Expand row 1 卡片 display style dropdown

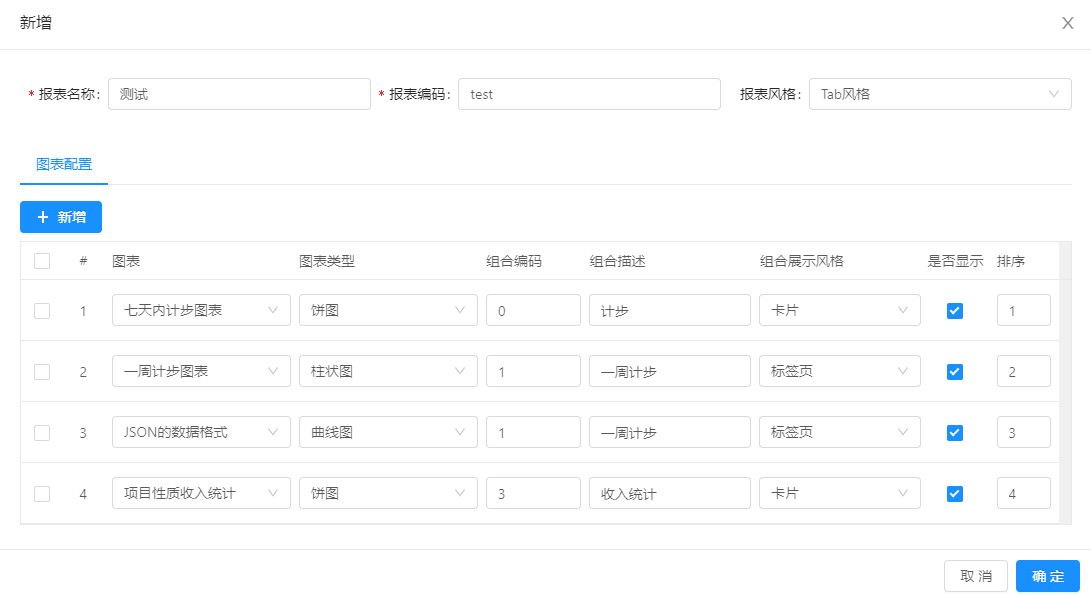click(x=839, y=311)
